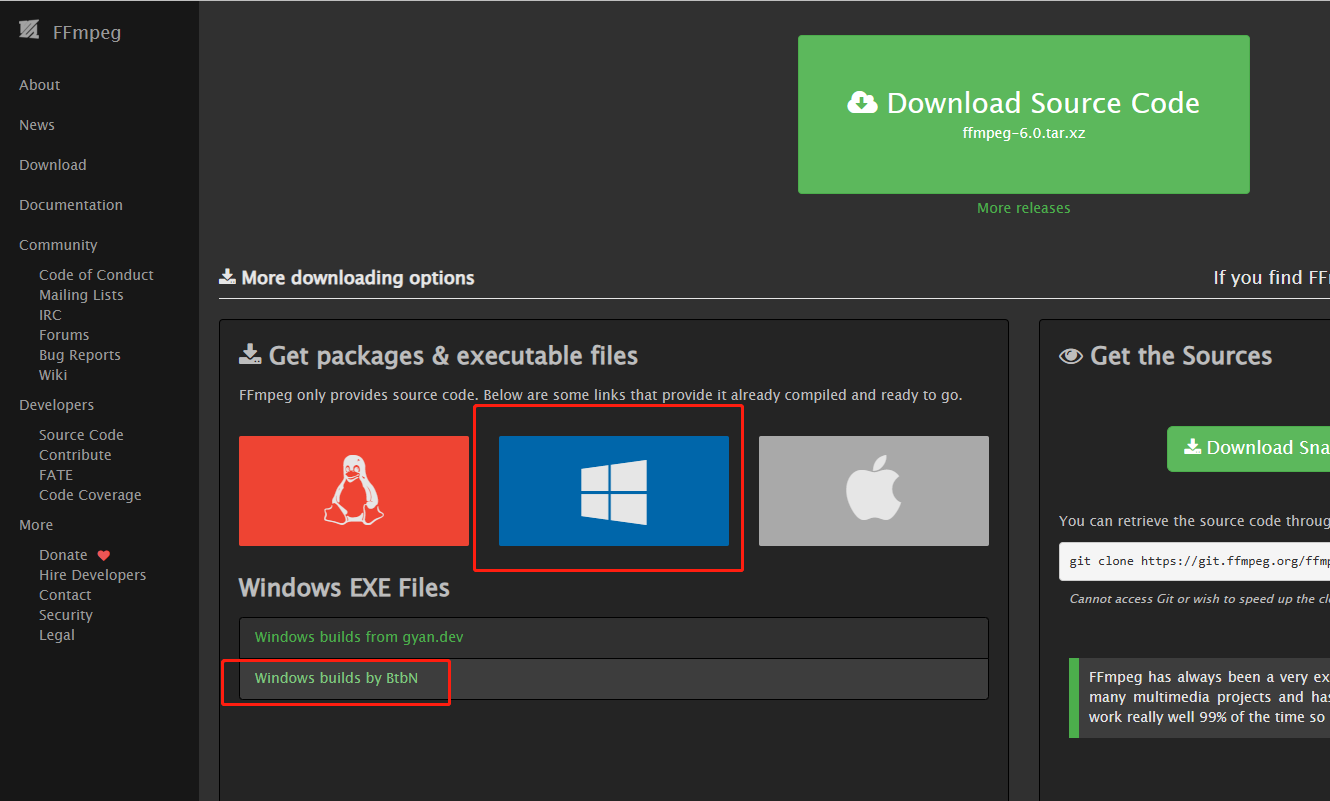Open Code of Conduct link
Viewport: 1330px width, 801px height.
click(96, 275)
